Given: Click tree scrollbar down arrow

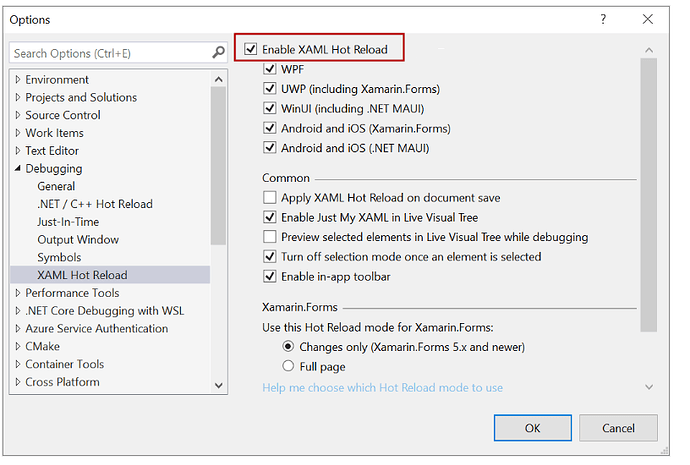Looking at the screenshot, I should 218,385.
